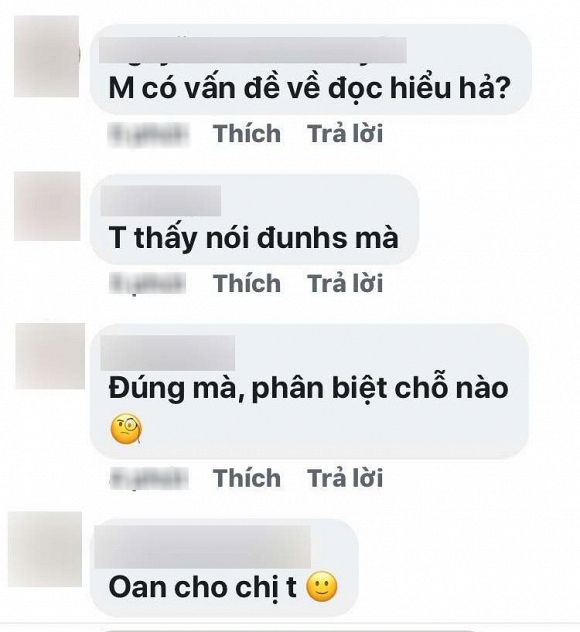580x632 pixels.
Task: Open the avatar beside 'Oan cho chị t'
Action: tap(45, 549)
